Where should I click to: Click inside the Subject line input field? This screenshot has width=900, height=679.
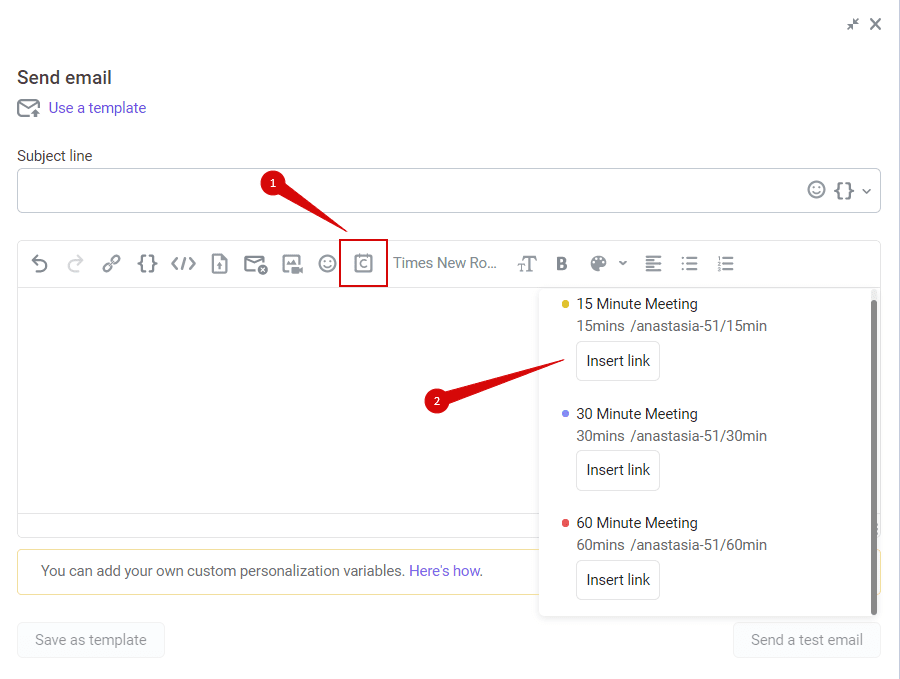coord(400,190)
